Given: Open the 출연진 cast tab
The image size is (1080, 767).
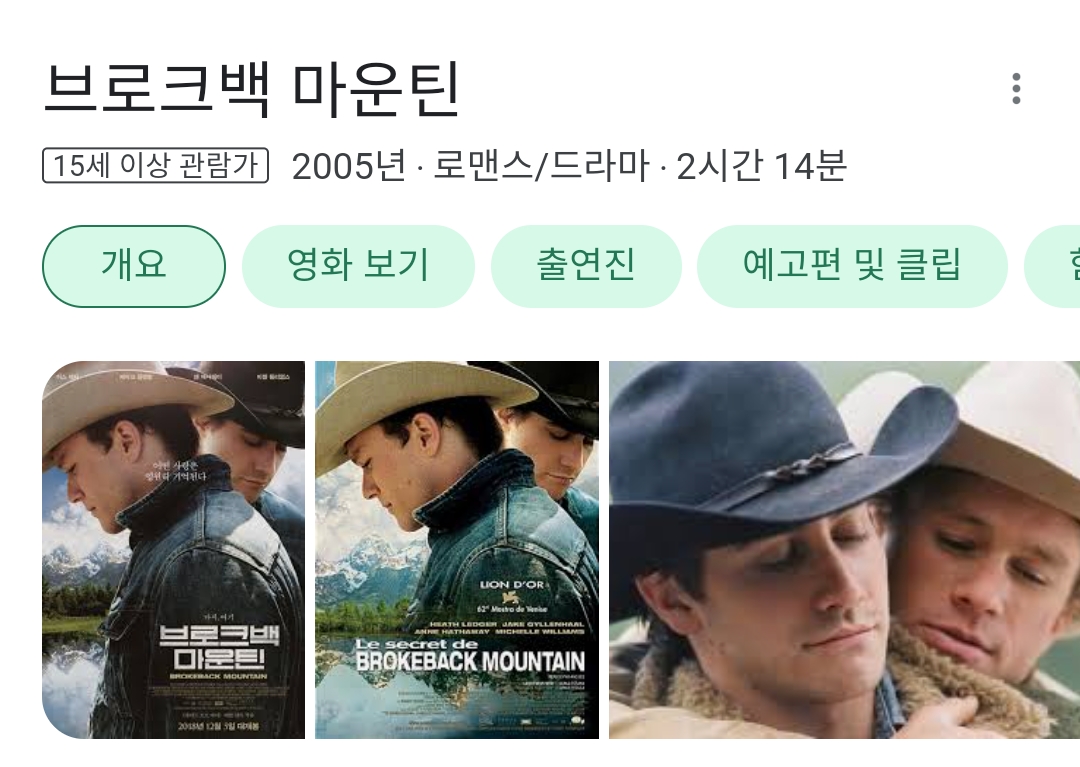Looking at the screenshot, I should [x=585, y=266].
